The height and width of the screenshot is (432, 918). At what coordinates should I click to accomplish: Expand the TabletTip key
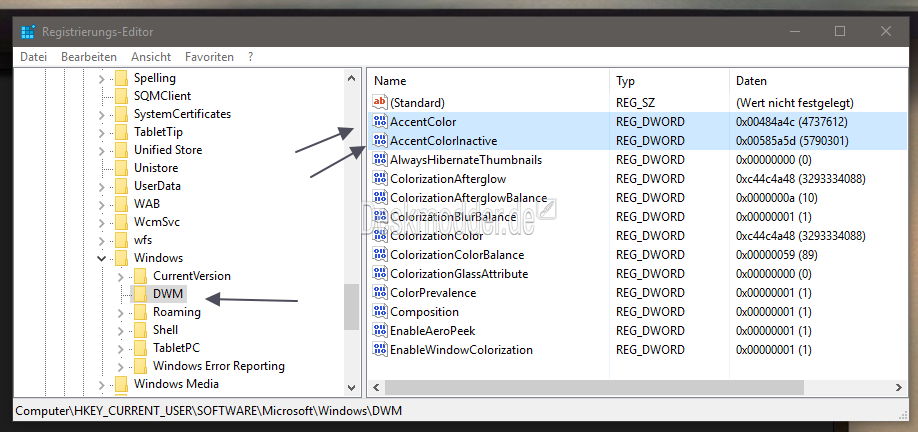(102, 133)
